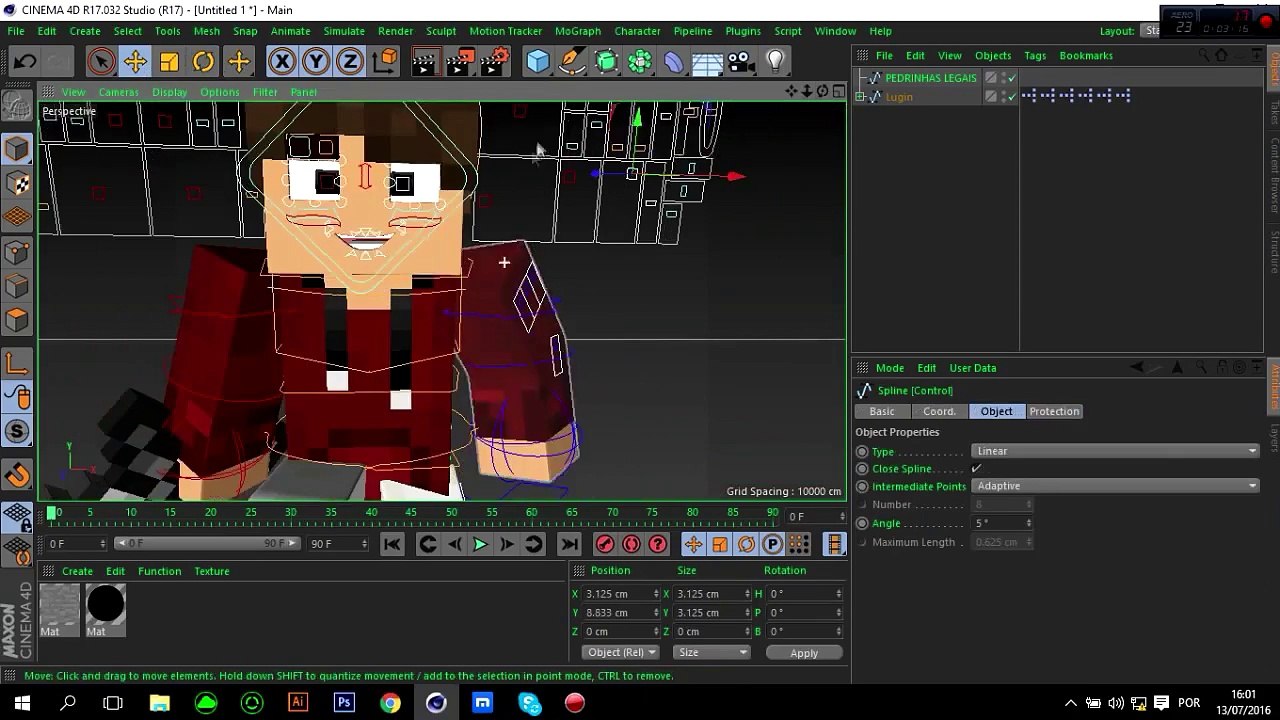Switch to Points mode

click(17, 252)
